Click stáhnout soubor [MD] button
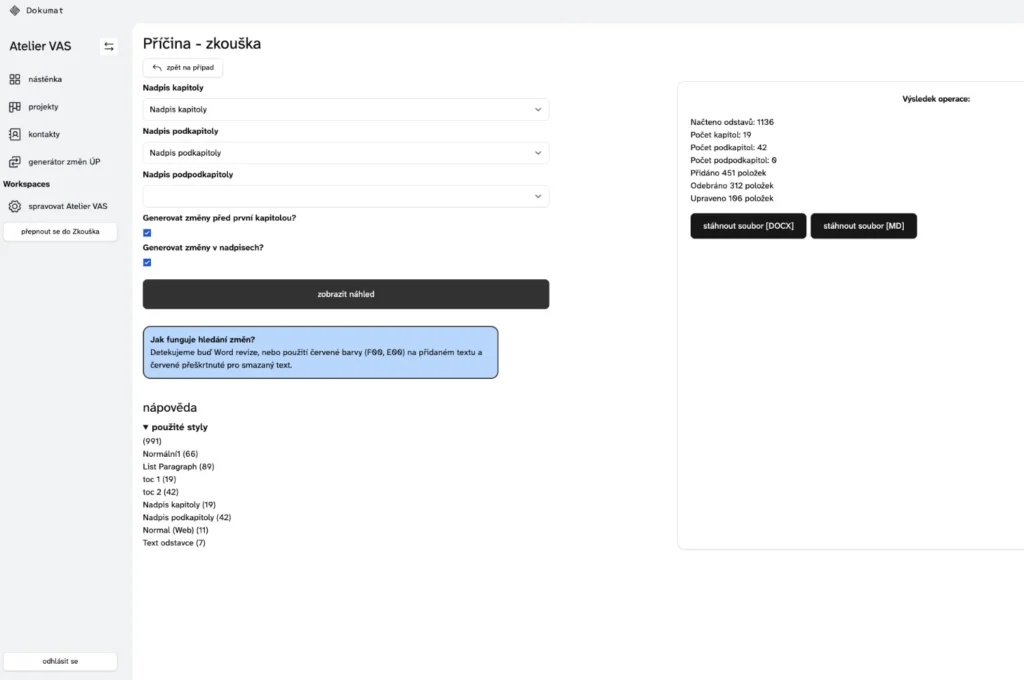The height and width of the screenshot is (680, 1024). tap(863, 226)
